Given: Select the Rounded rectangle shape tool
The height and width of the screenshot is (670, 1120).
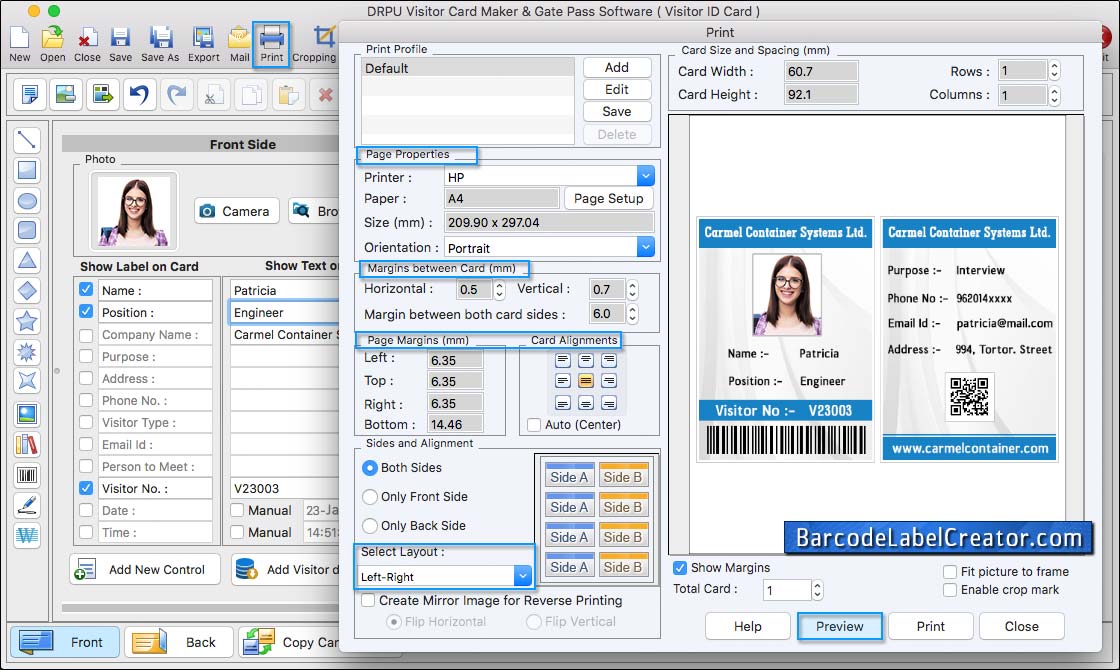Looking at the screenshot, I should (x=26, y=230).
